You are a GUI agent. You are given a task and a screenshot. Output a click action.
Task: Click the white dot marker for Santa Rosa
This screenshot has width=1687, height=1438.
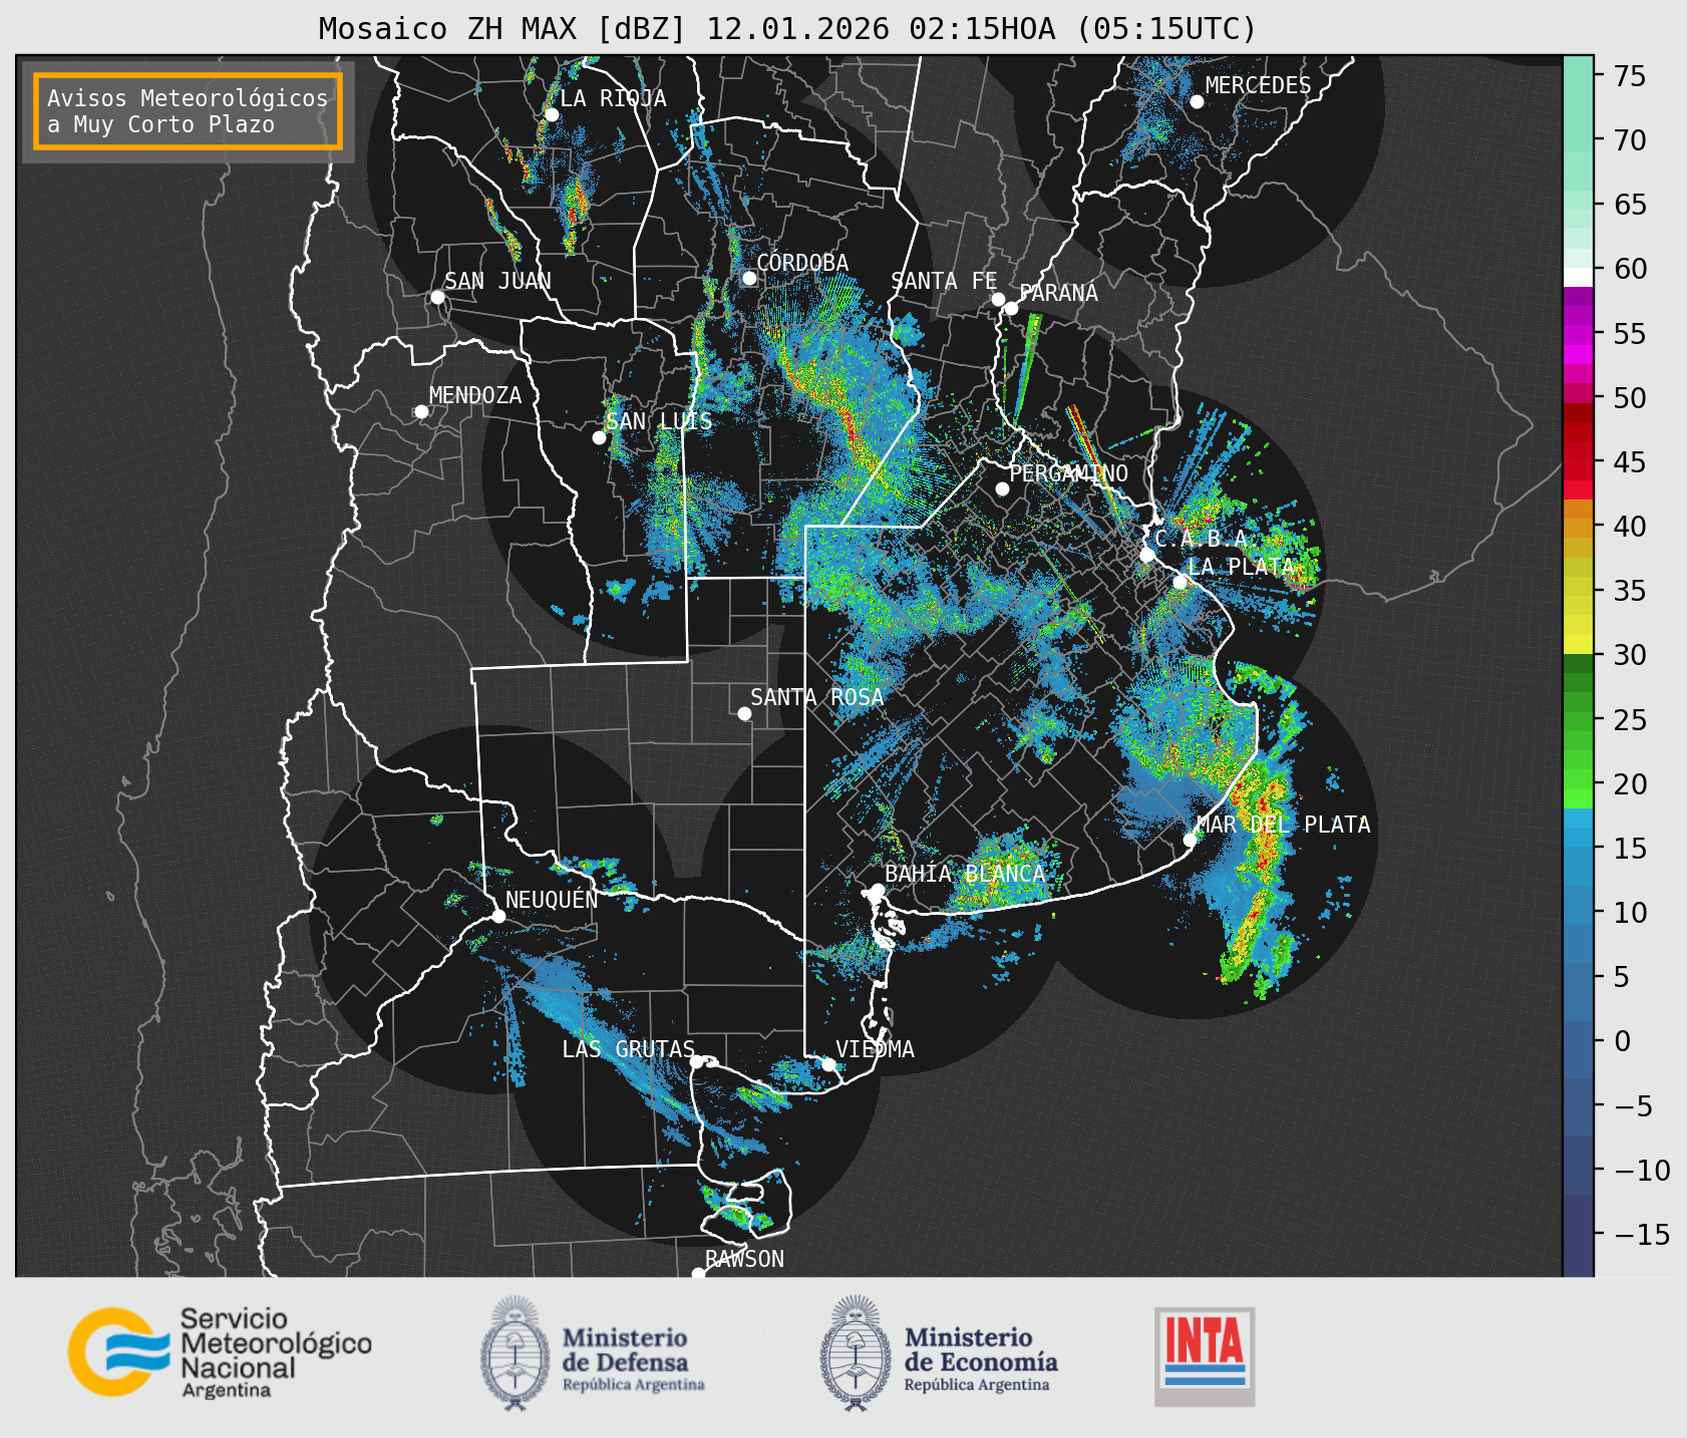point(744,713)
